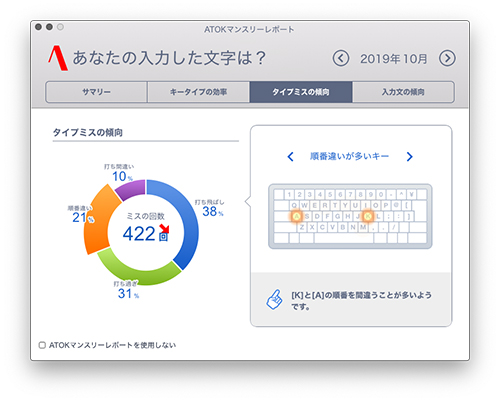
Task: Show next key tendency with right chevron
Action: [x=410, y=156]
